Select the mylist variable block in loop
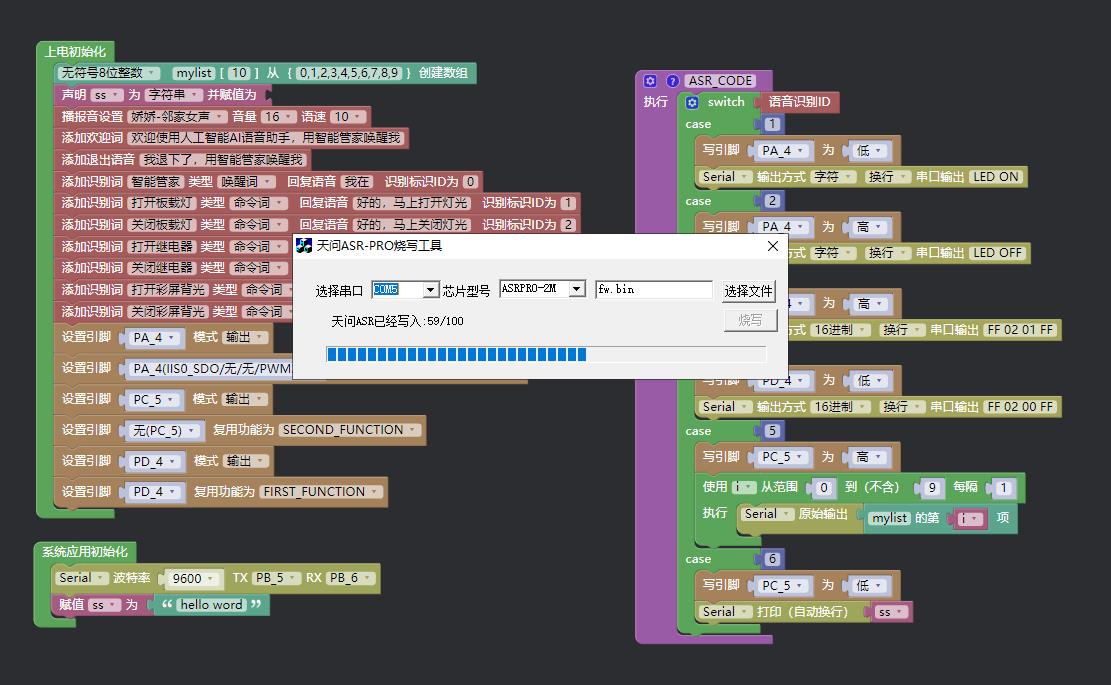 pyautogui.click(x=889, y=519)
